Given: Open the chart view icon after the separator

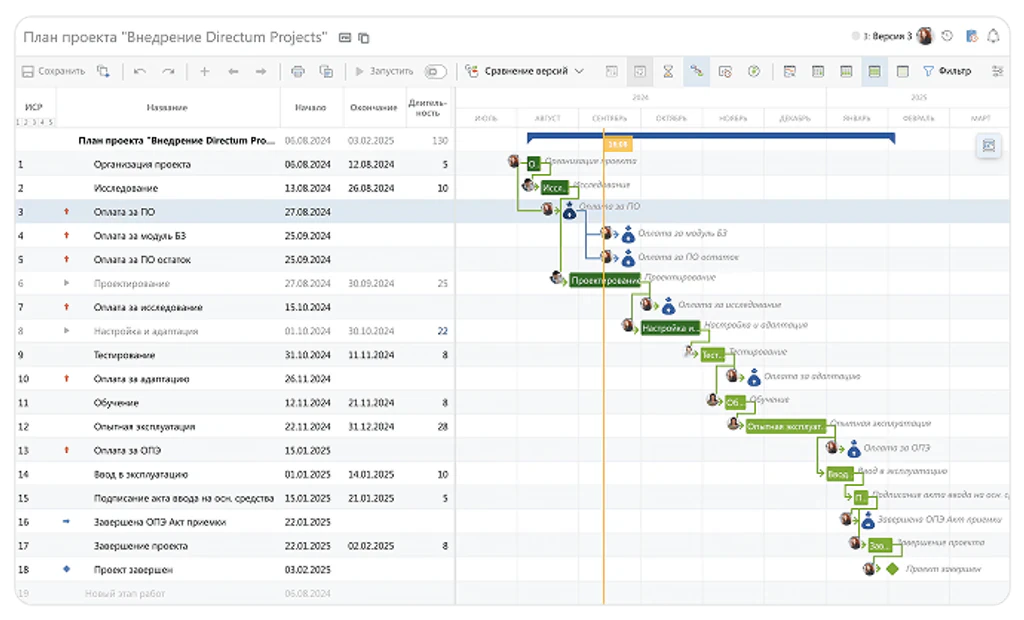Looking at the screenshot, I should pyautogui.click(x=790, y=71).
